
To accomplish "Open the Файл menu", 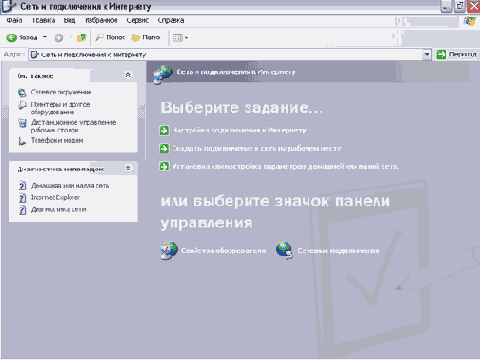I will click(14, 20).
